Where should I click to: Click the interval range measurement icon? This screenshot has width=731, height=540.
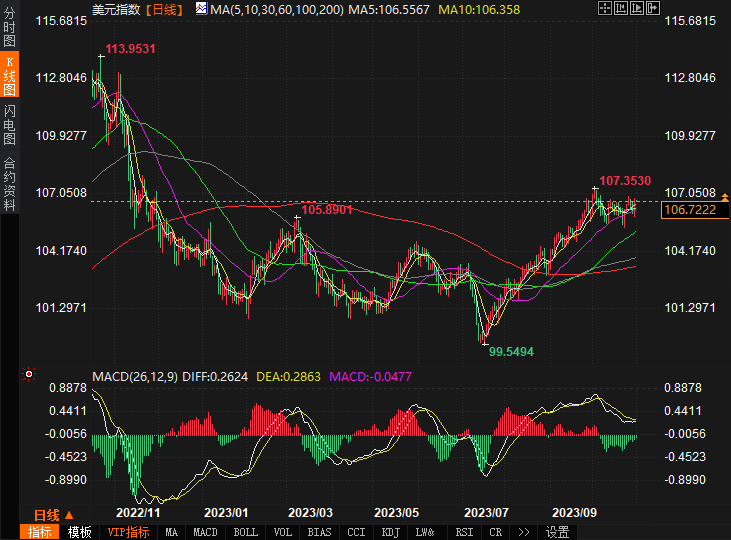[619, 9]
